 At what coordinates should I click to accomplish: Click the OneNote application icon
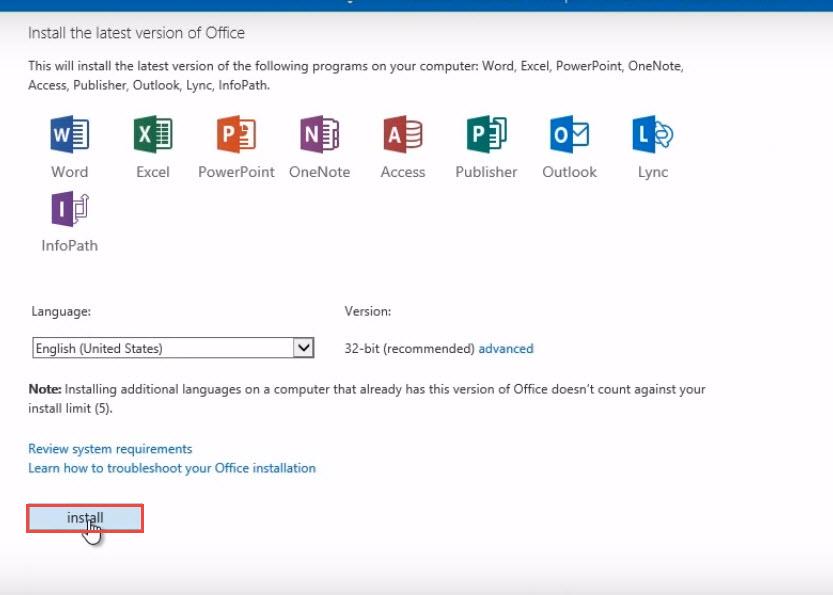tap(320, 134)
